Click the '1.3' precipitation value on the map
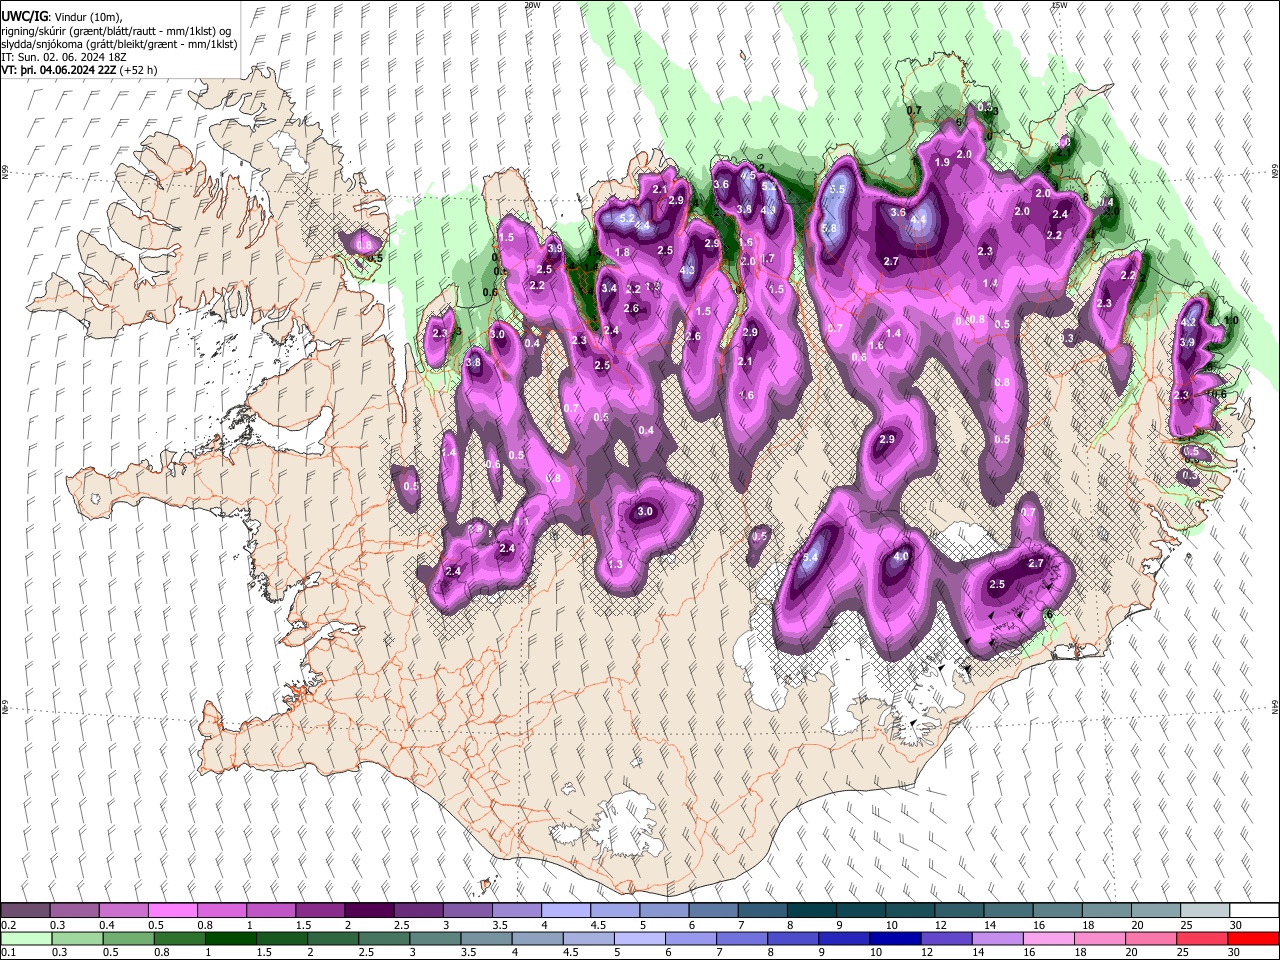The image size is (1280, 960). tap(616, 565)
